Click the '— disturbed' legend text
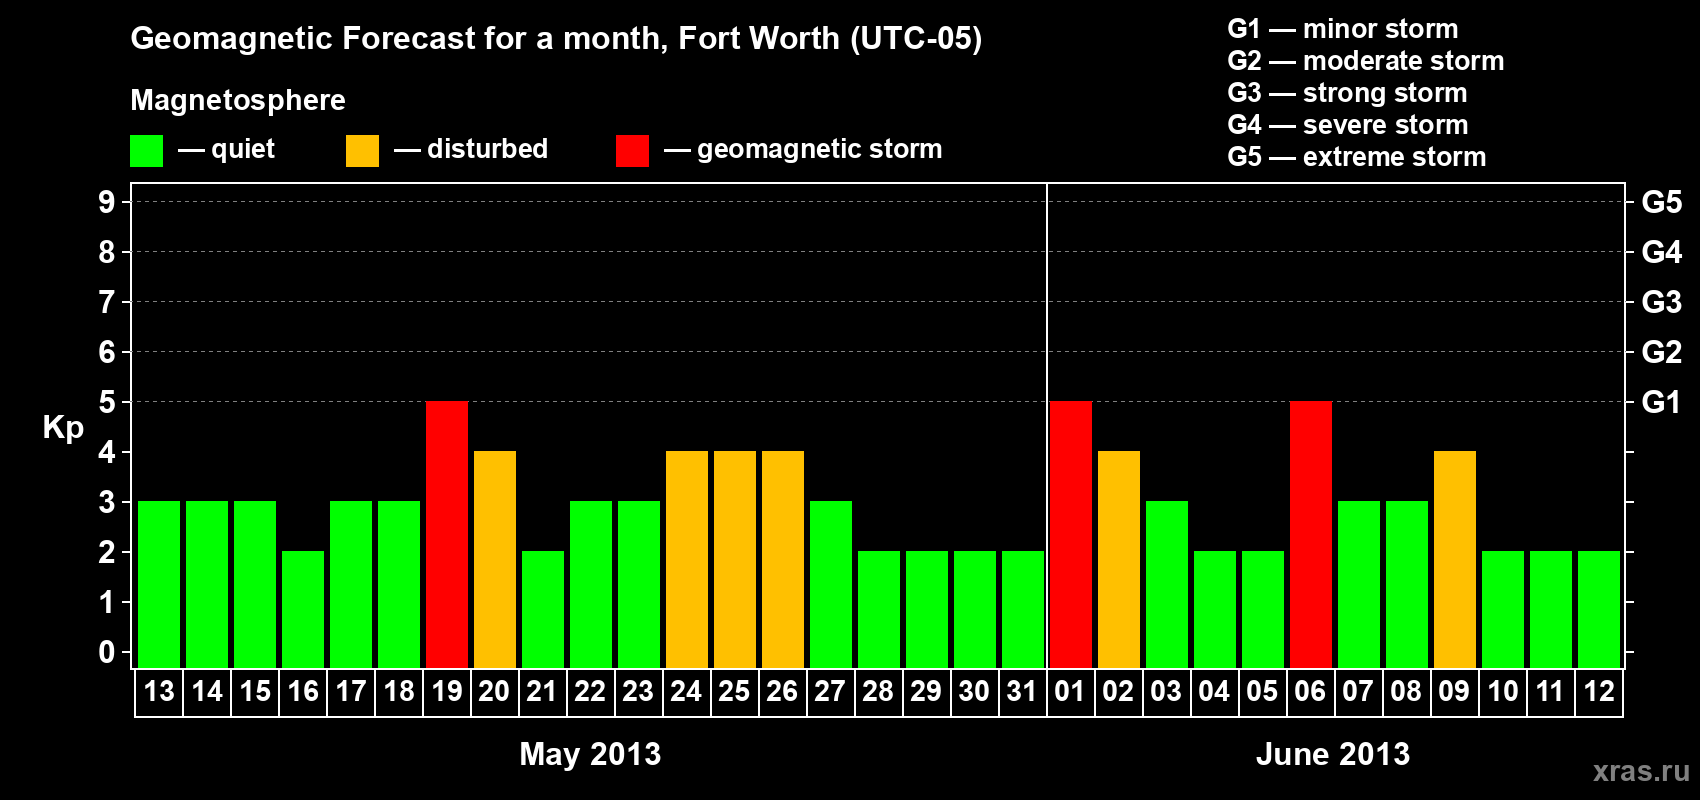Image resolution: width=1700 pixels, height=800 pixels. [x=471, y=149]
